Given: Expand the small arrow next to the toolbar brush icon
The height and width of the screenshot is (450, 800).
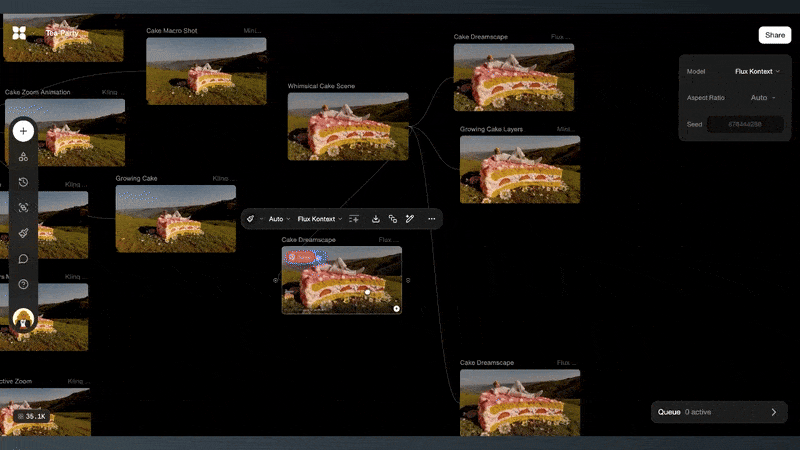Looking at the screenshot, I should coord(261,219).
